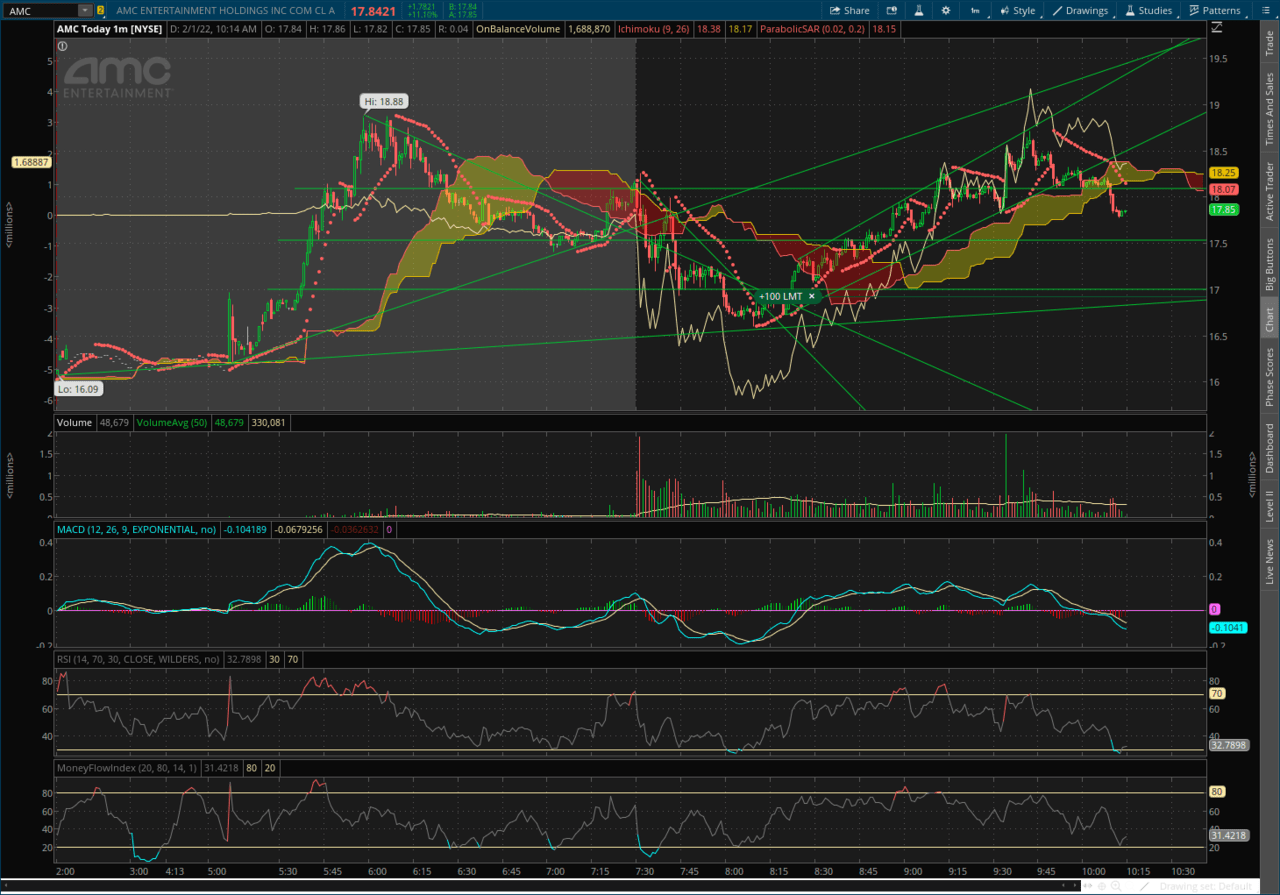Click the -0.1041 MACD value label
Viewport: 1280px width, 895px height.
click(1227, 627)
